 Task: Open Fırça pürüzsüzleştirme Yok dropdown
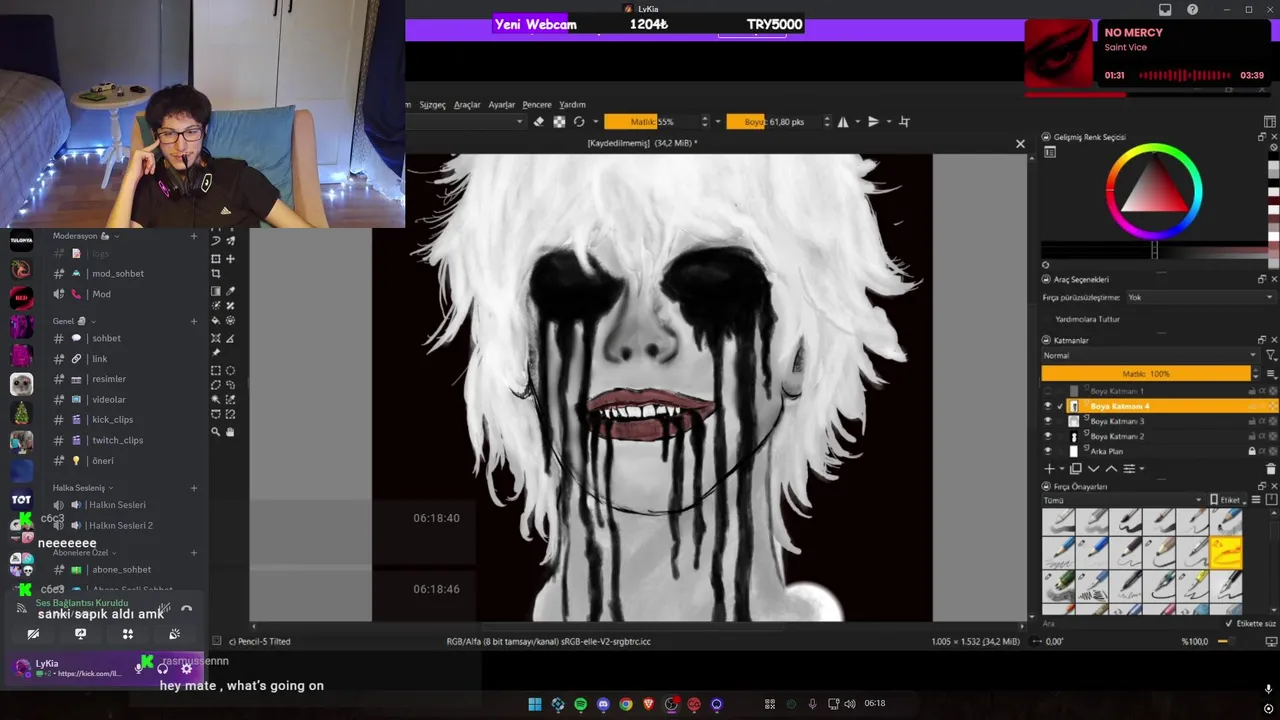[x=1201, y=297]
